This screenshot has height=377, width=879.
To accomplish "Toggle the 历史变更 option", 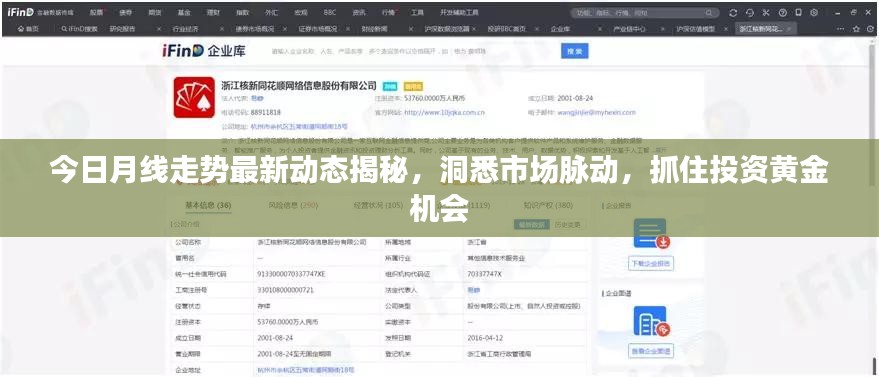I will [x=568, y=225].
